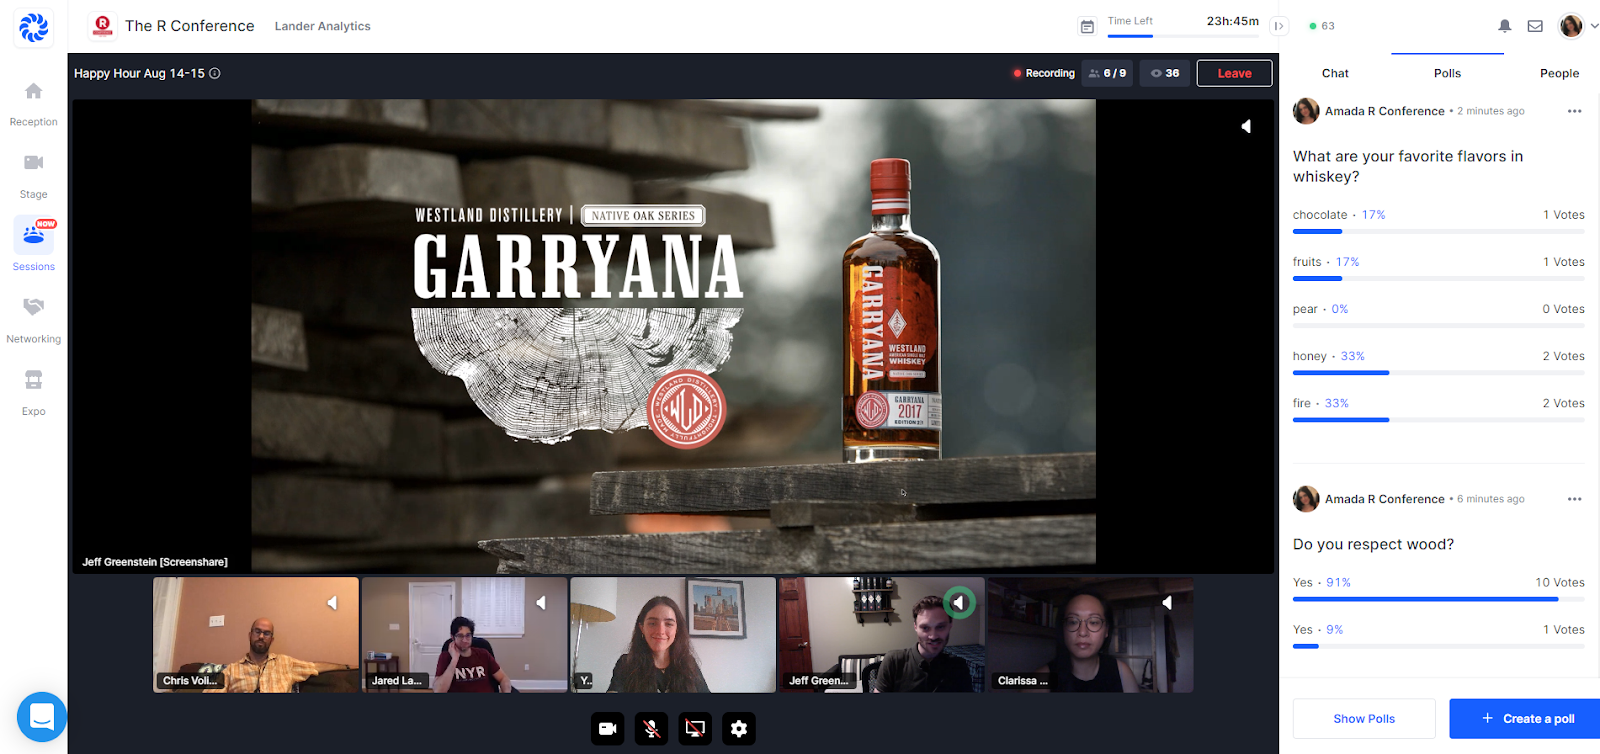Open Amada R Conference avatar on wood poll
The width and height of the screenshot is (1600, 754).
(x=1306, y=499)
